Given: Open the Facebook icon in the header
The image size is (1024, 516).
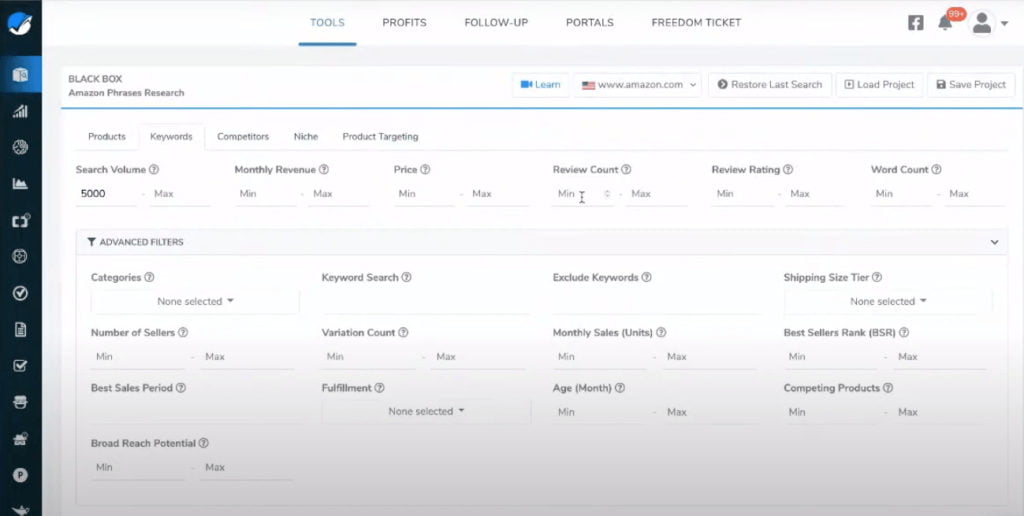Looking at the screenshot, I should 916,23.
